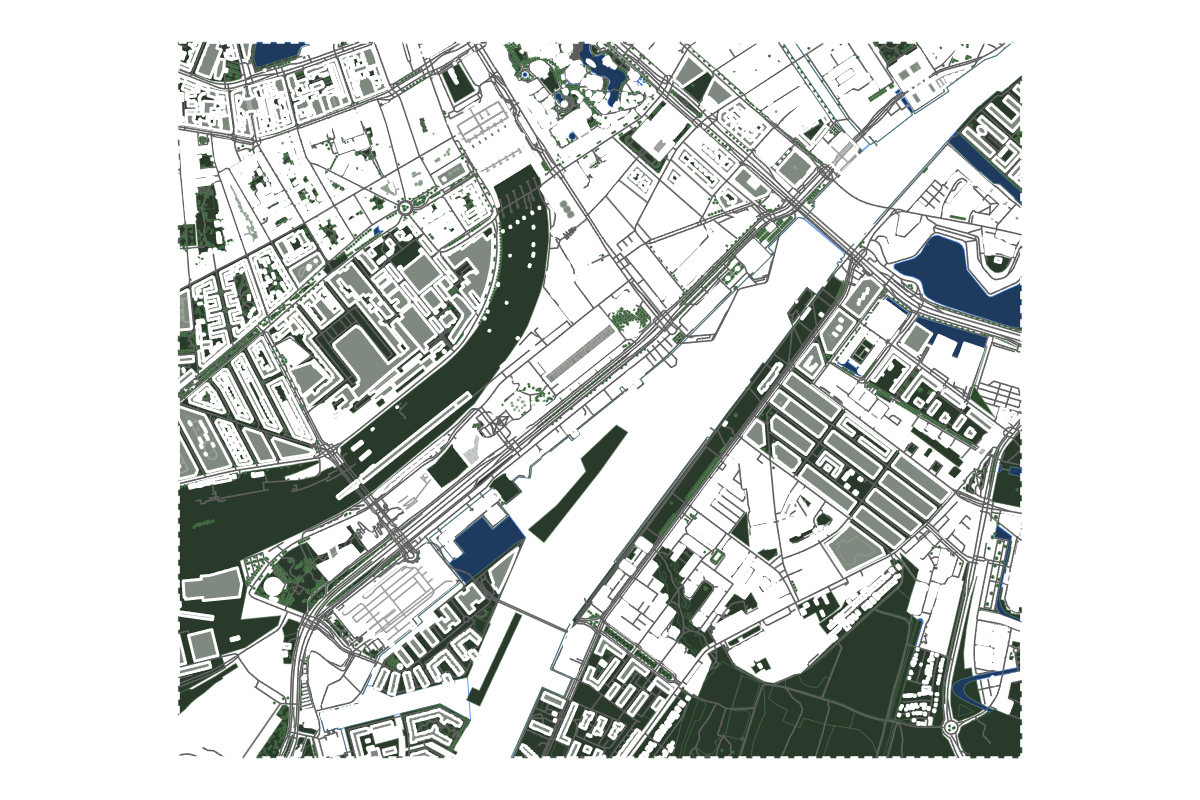The image size is (1200, 800).
Task: Click the long hatched grey strip along the diagonal road
Action: [580, 351]
